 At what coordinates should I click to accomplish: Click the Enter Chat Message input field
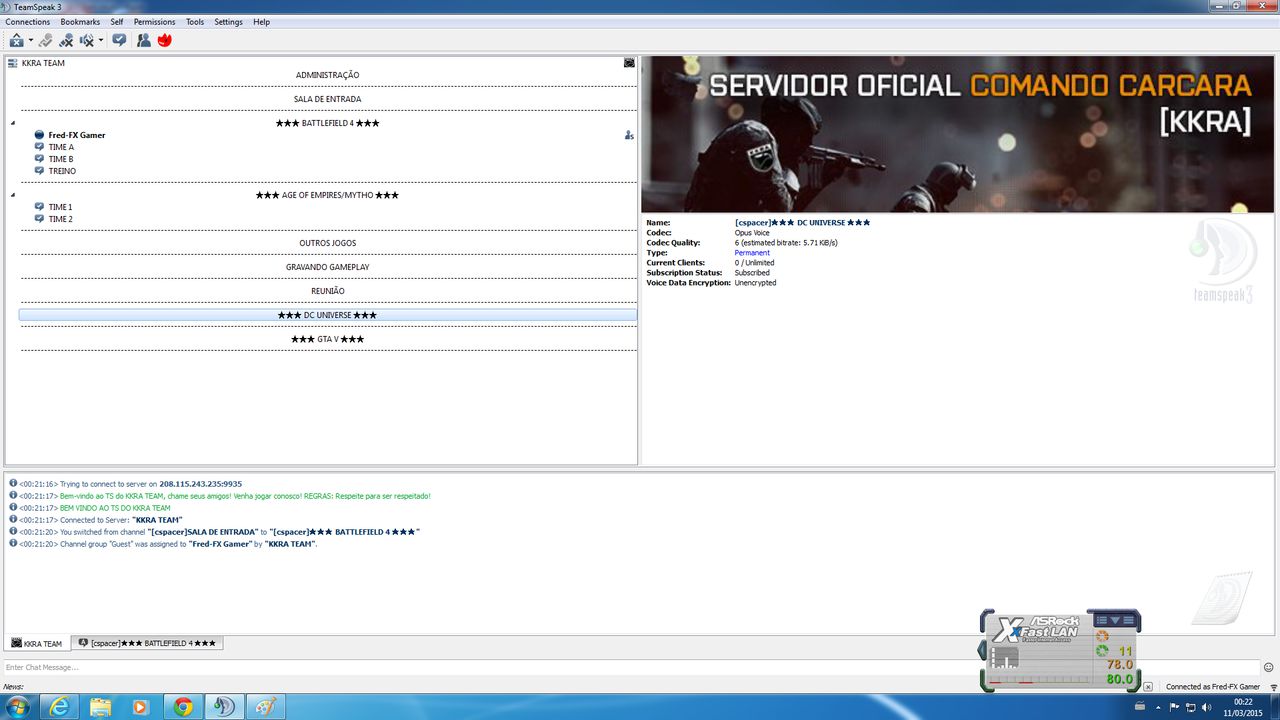(630, 667)
